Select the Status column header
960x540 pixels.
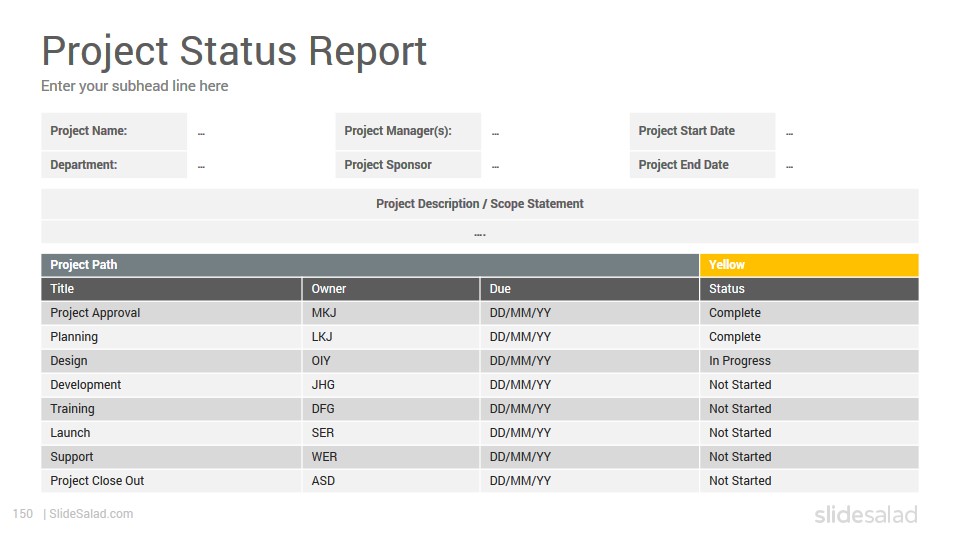tap(809, 289)
